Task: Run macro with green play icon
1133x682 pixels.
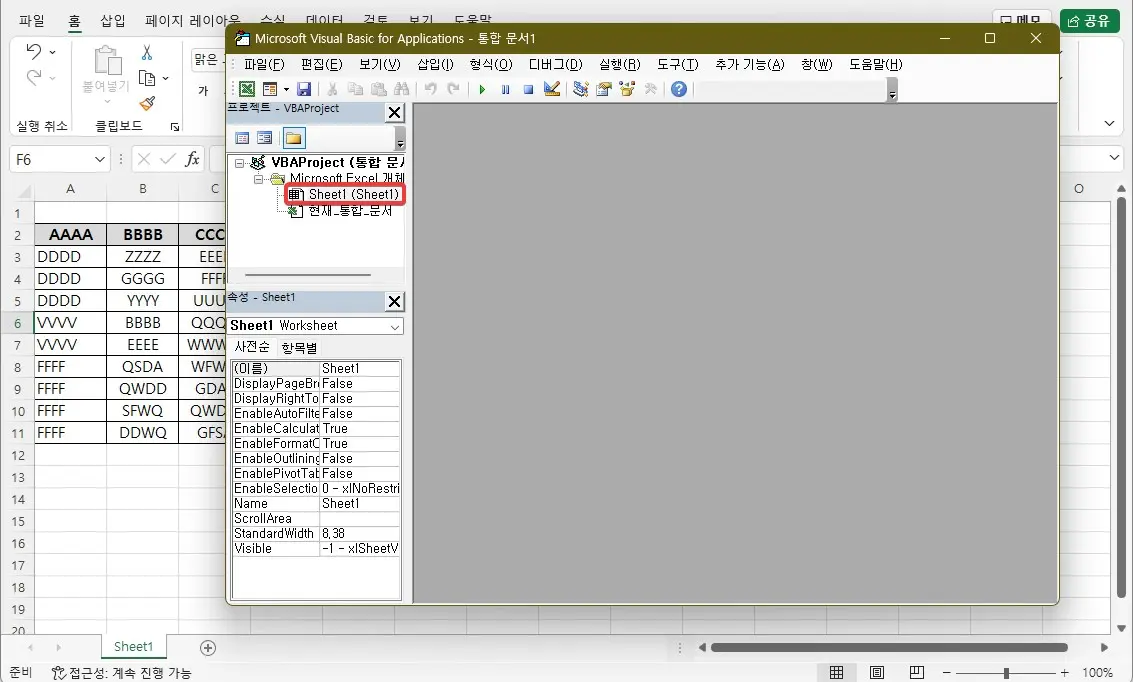Action: (482, 89)
